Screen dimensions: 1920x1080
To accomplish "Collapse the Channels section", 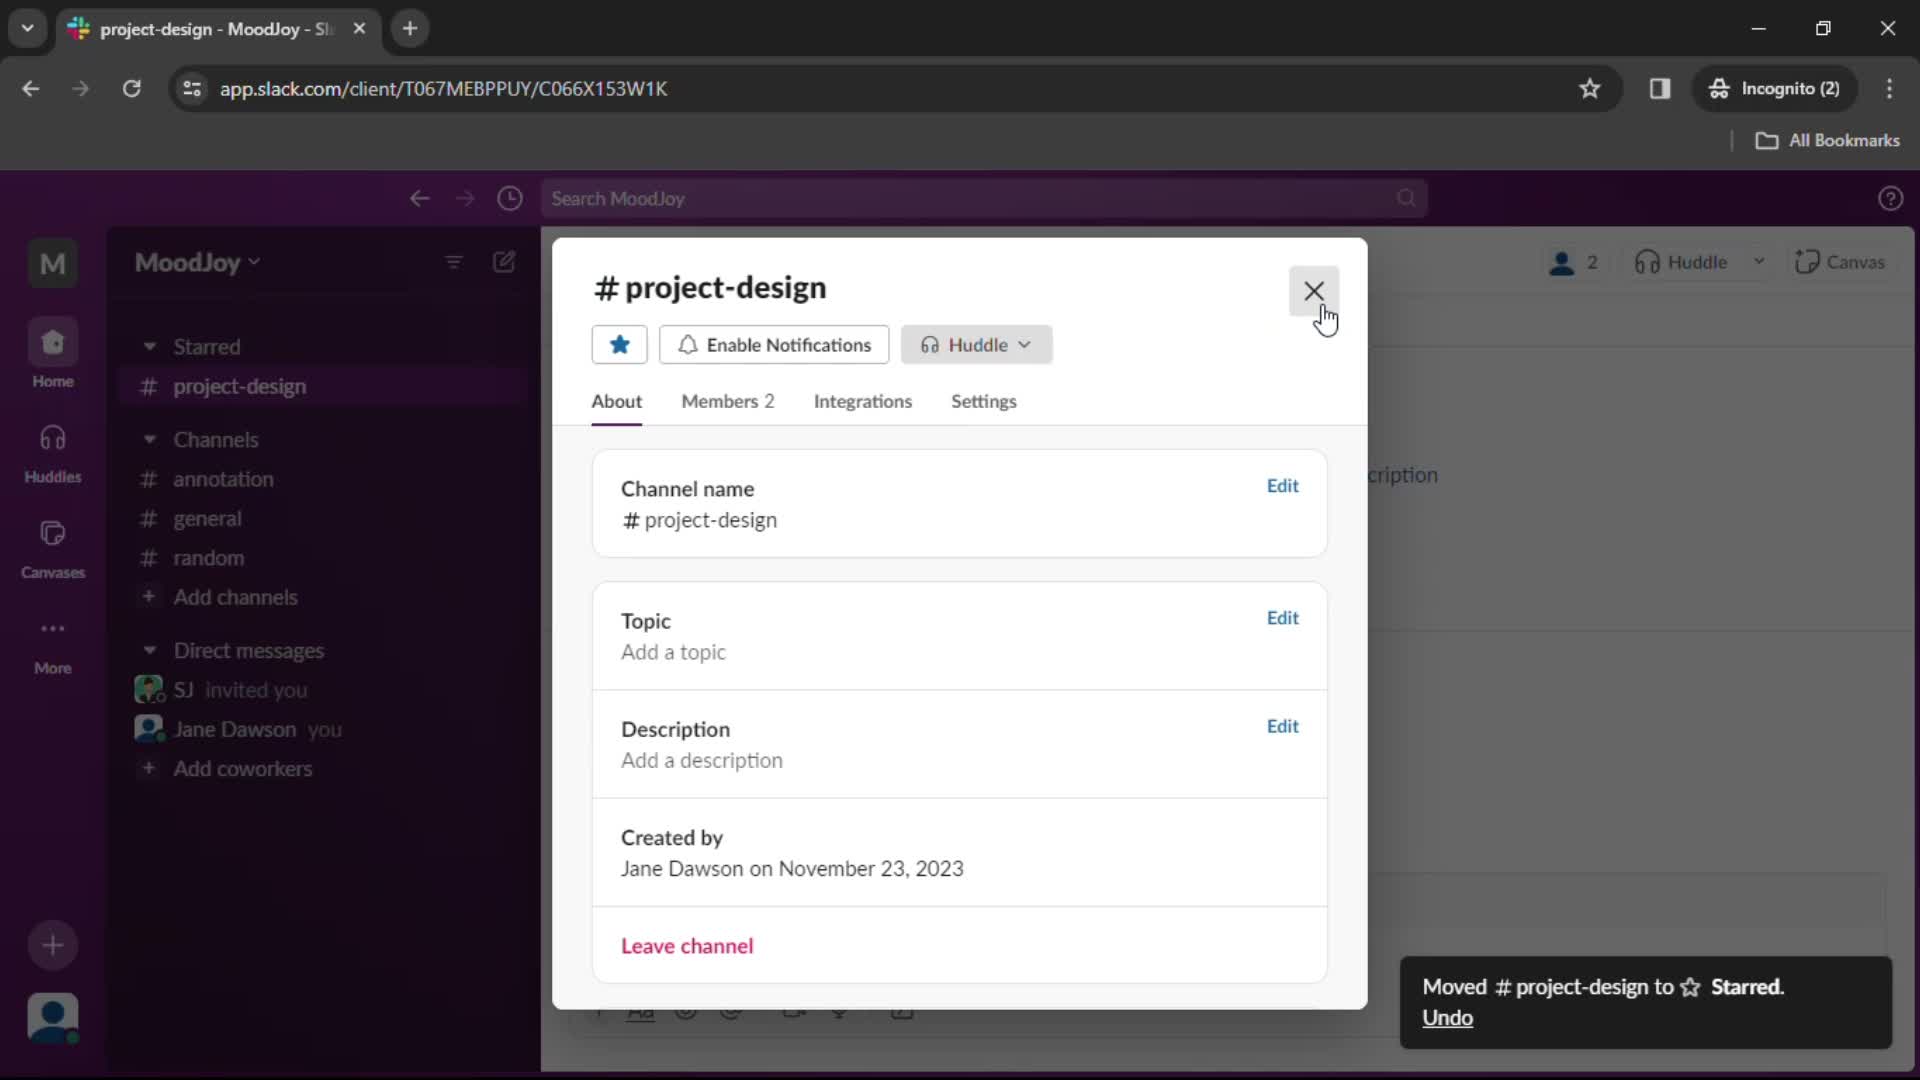I will coord(150,439).
